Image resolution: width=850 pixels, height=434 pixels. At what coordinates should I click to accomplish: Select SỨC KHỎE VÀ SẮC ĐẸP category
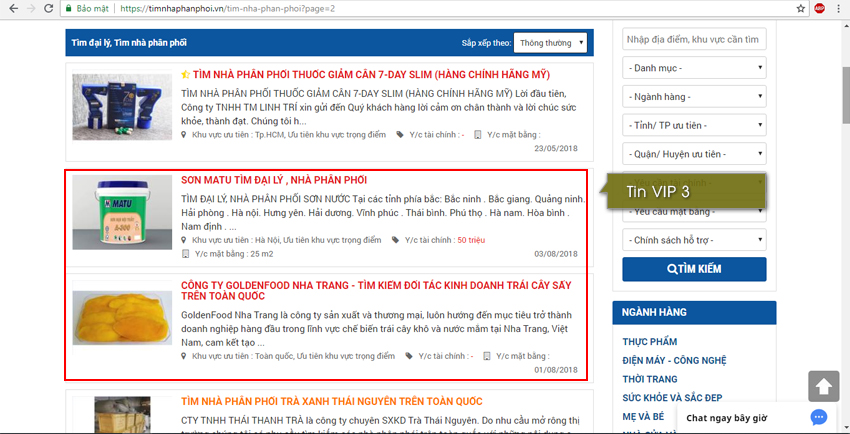coord(672,398)
